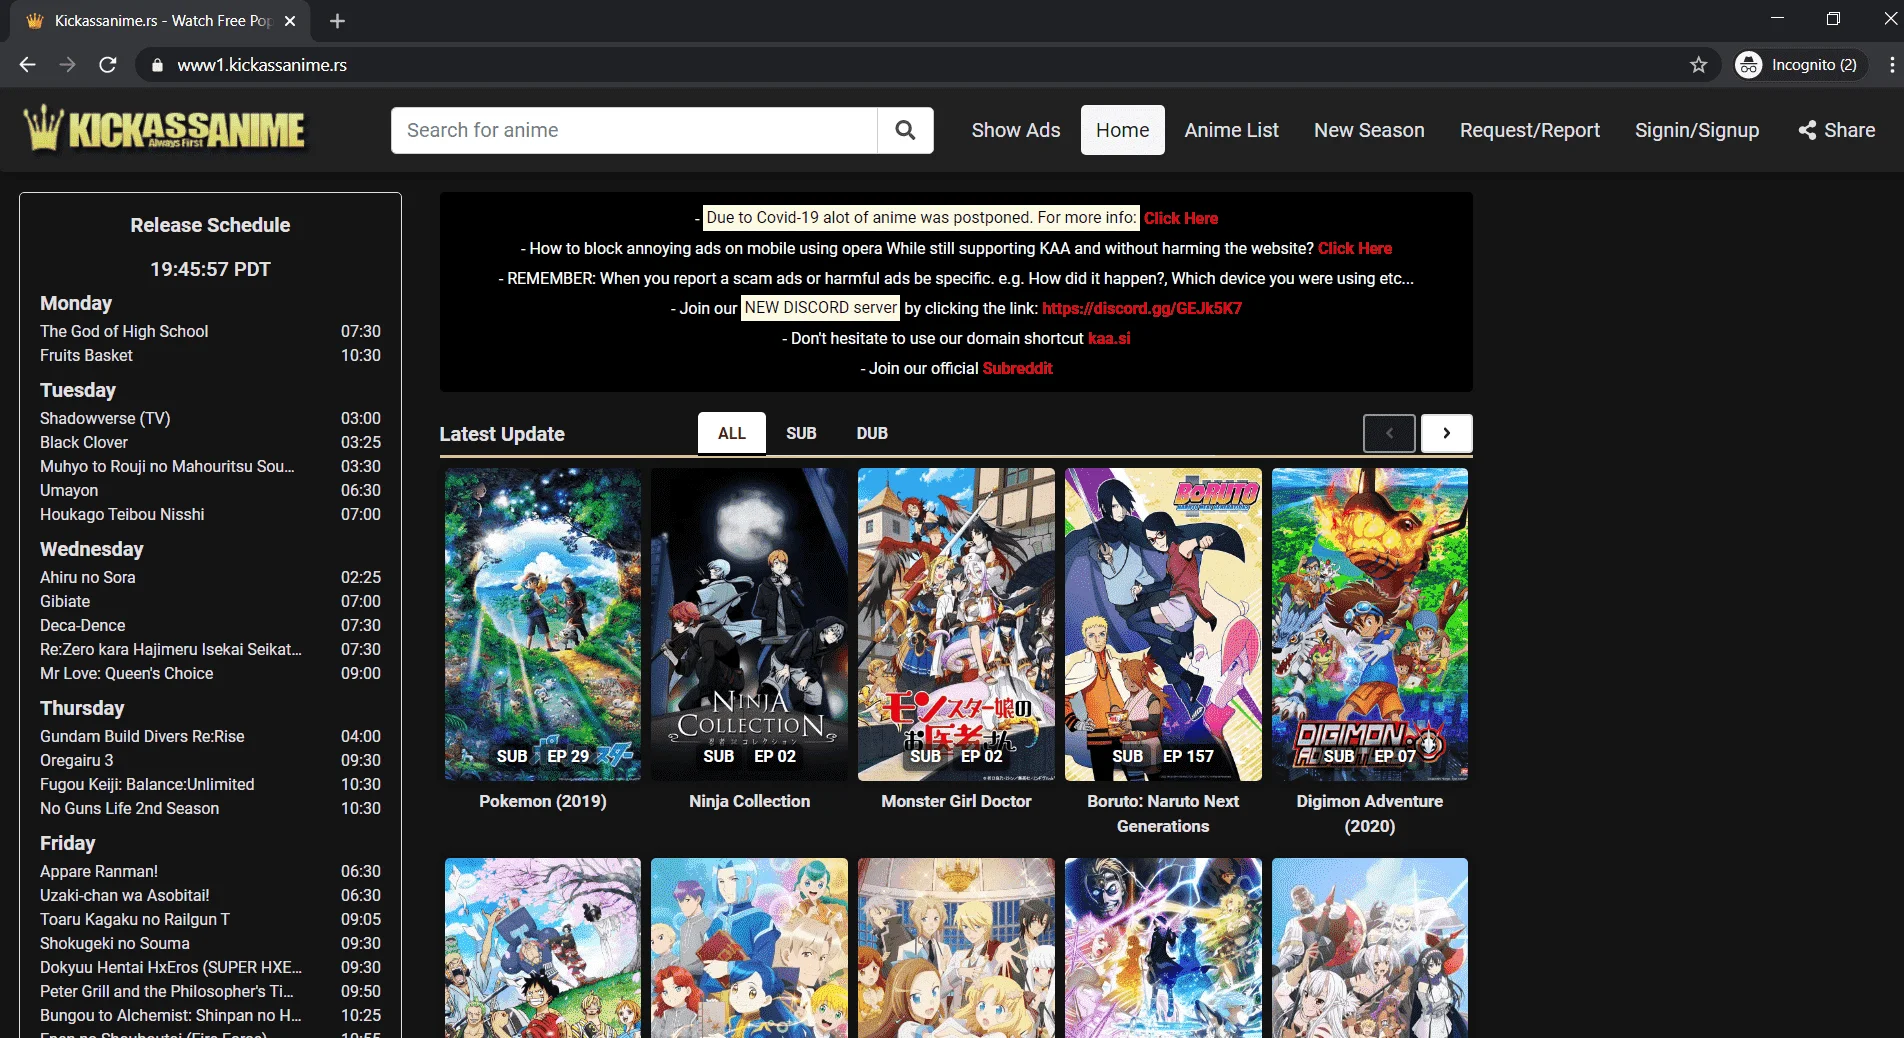The width and height of the screenshot is (1904, 1038).
Task: Show previous latest updates with left chevron
Action: coord(1389,433)
